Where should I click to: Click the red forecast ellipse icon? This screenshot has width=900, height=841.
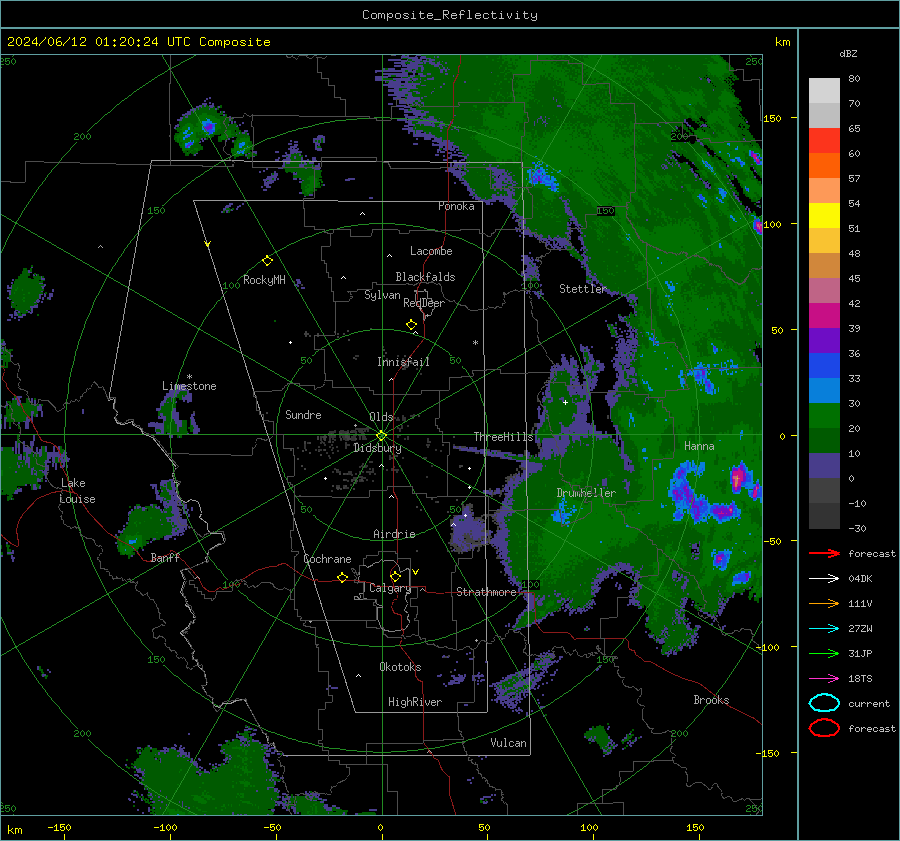pos(824,728)
